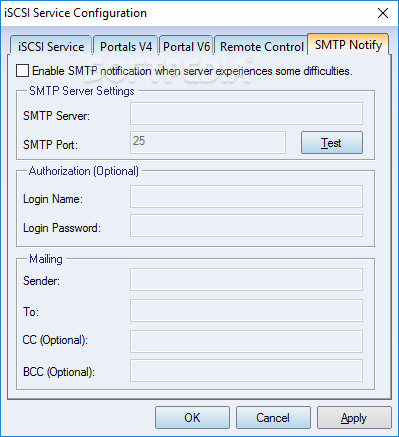Image resolution: width=399 pixels, height=437 pixels.
Task: Select the Login Password field
Action: (246, 226)
